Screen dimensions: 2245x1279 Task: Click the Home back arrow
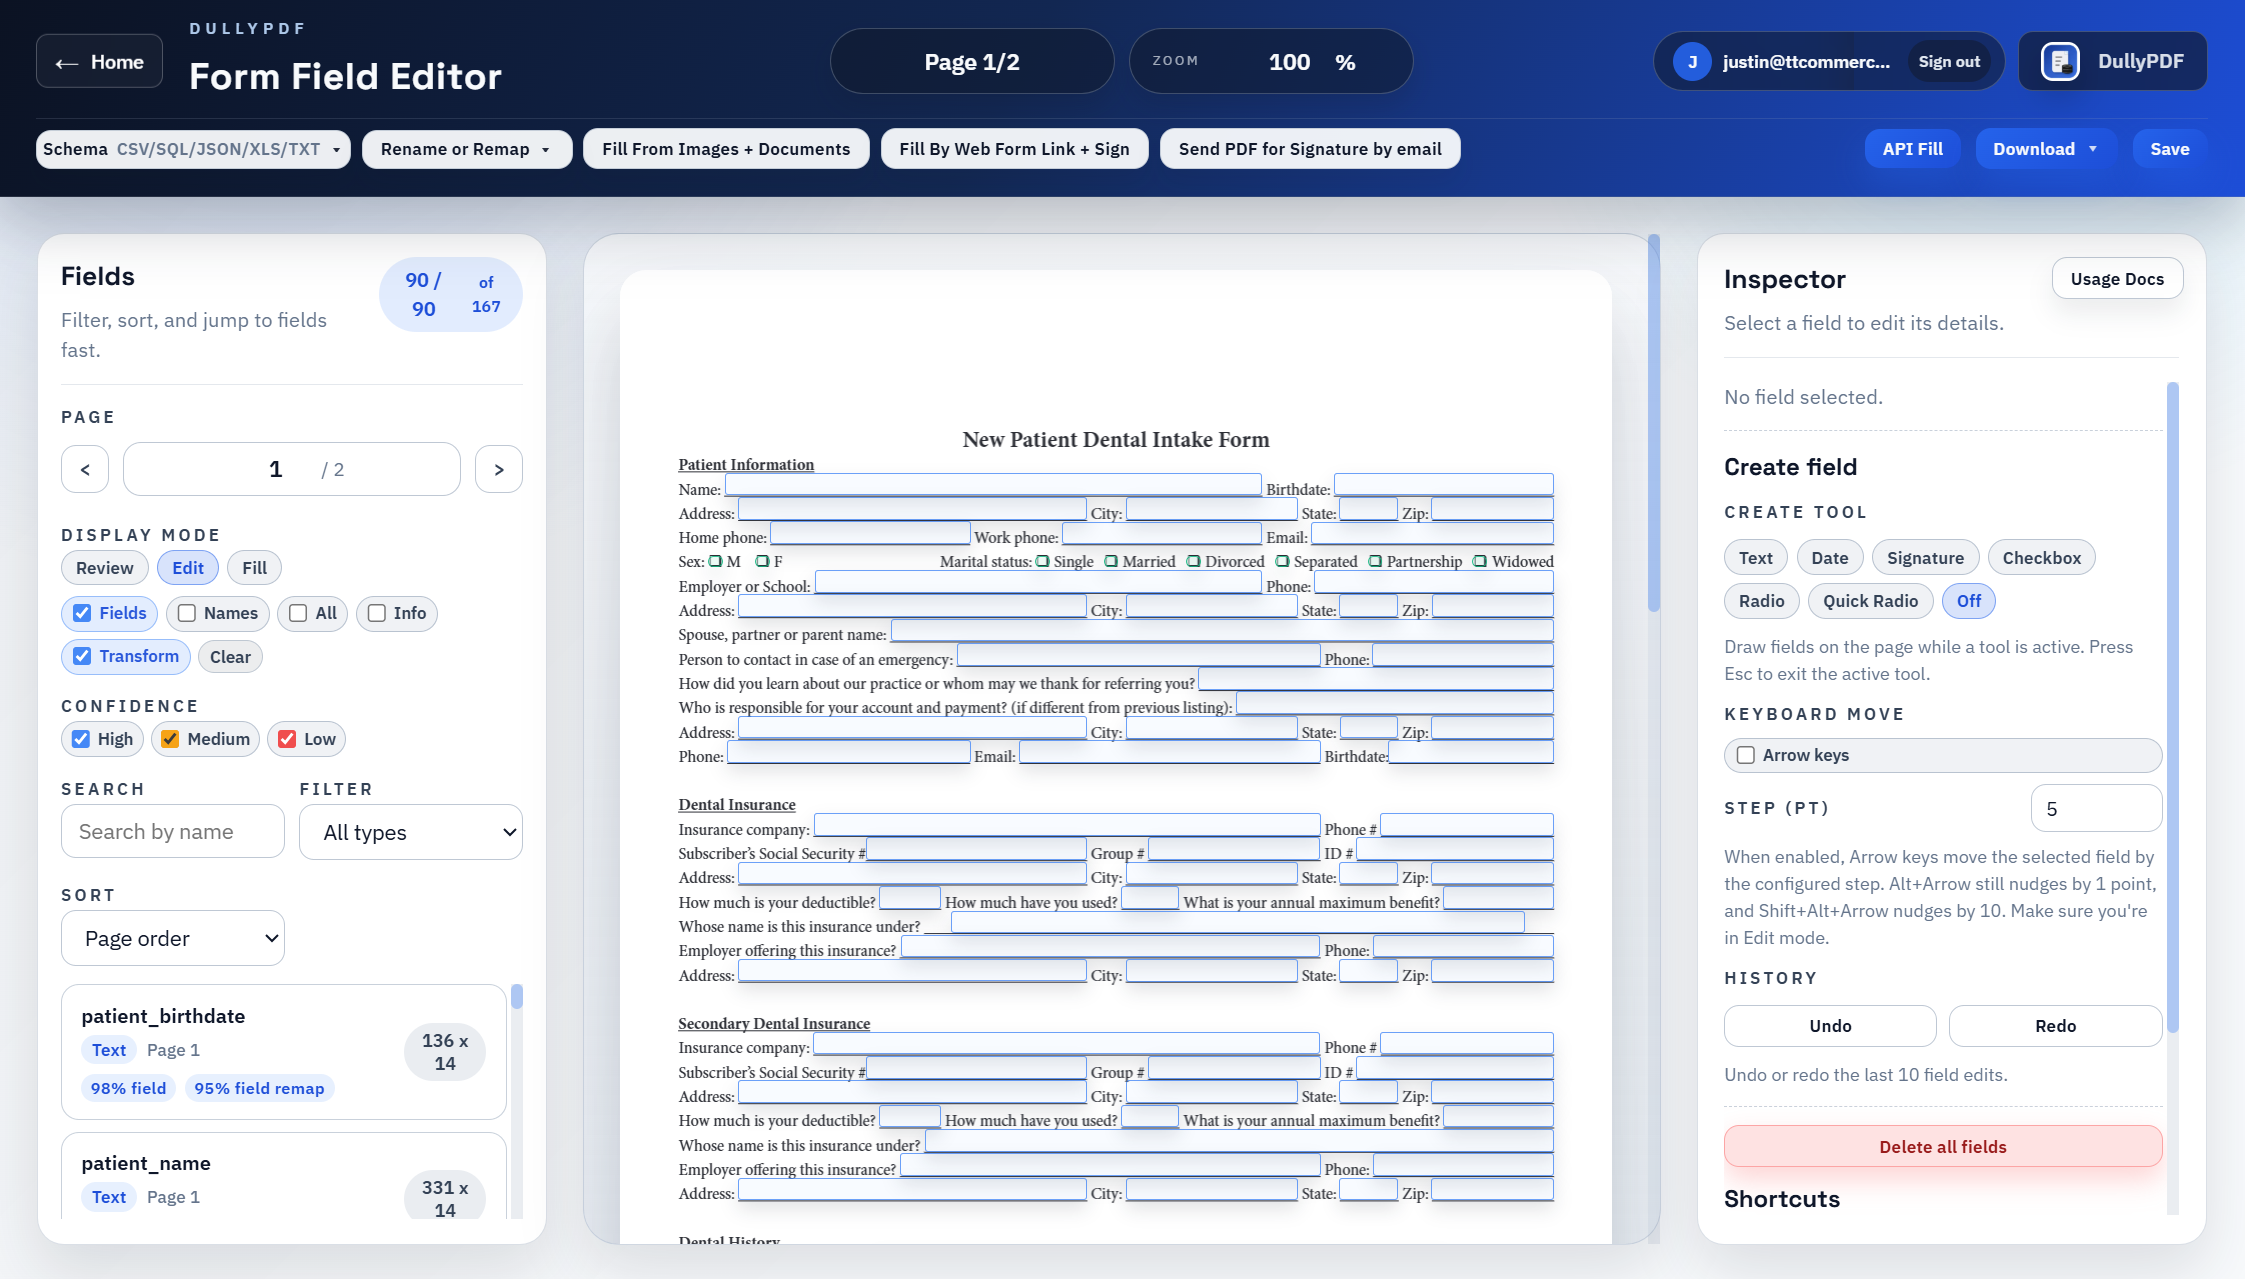(x=66, y=61)
